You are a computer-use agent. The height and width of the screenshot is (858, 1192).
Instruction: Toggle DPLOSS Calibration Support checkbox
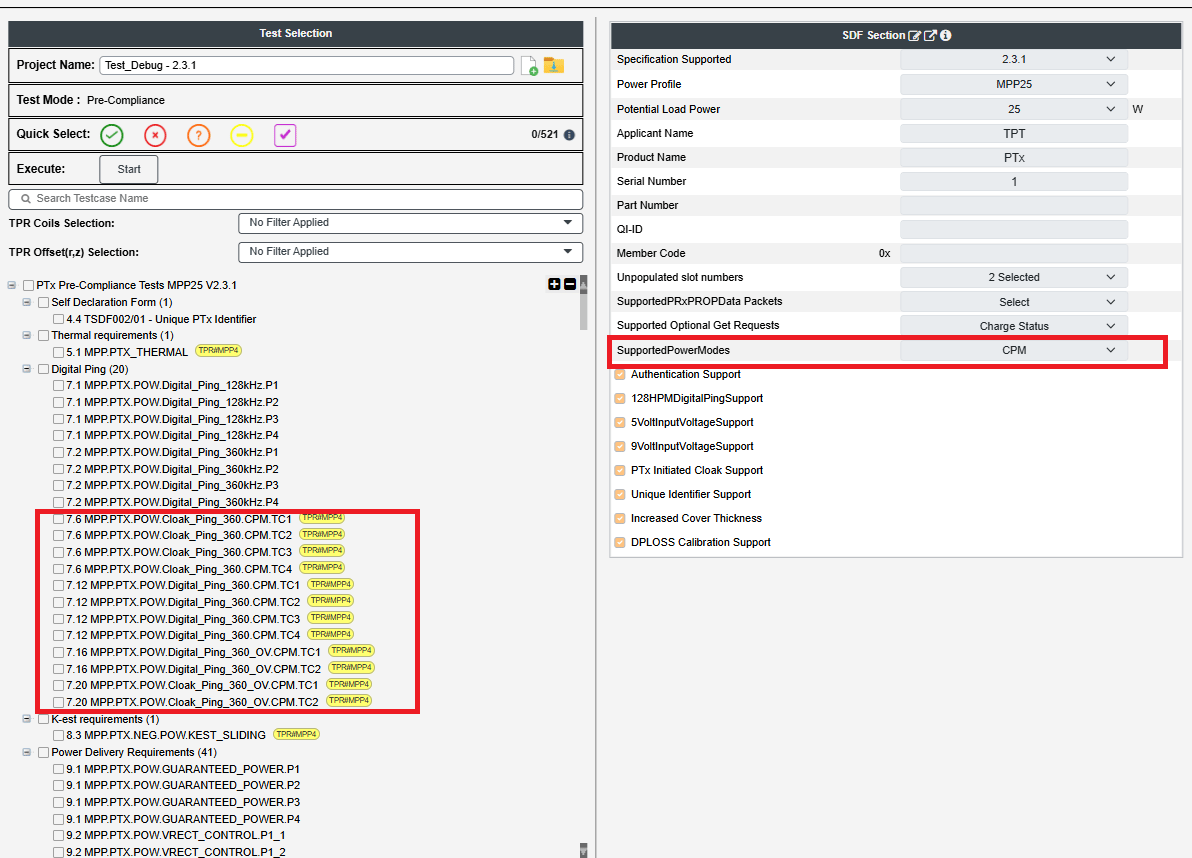click(x=620, y=543)
